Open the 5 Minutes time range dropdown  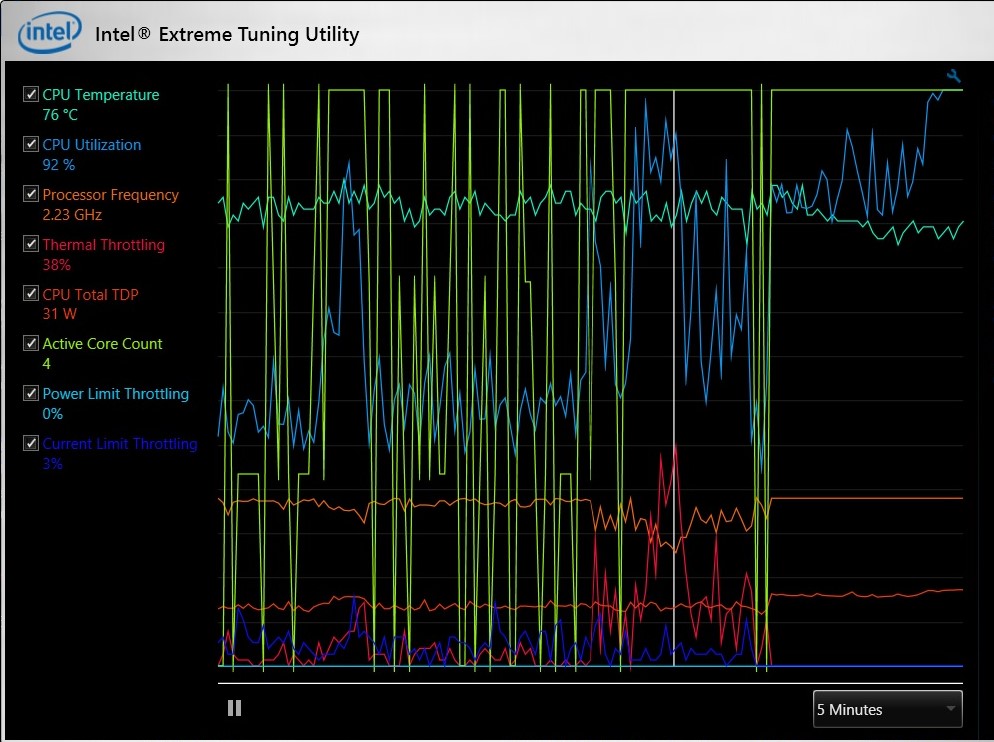click(888, 709)
